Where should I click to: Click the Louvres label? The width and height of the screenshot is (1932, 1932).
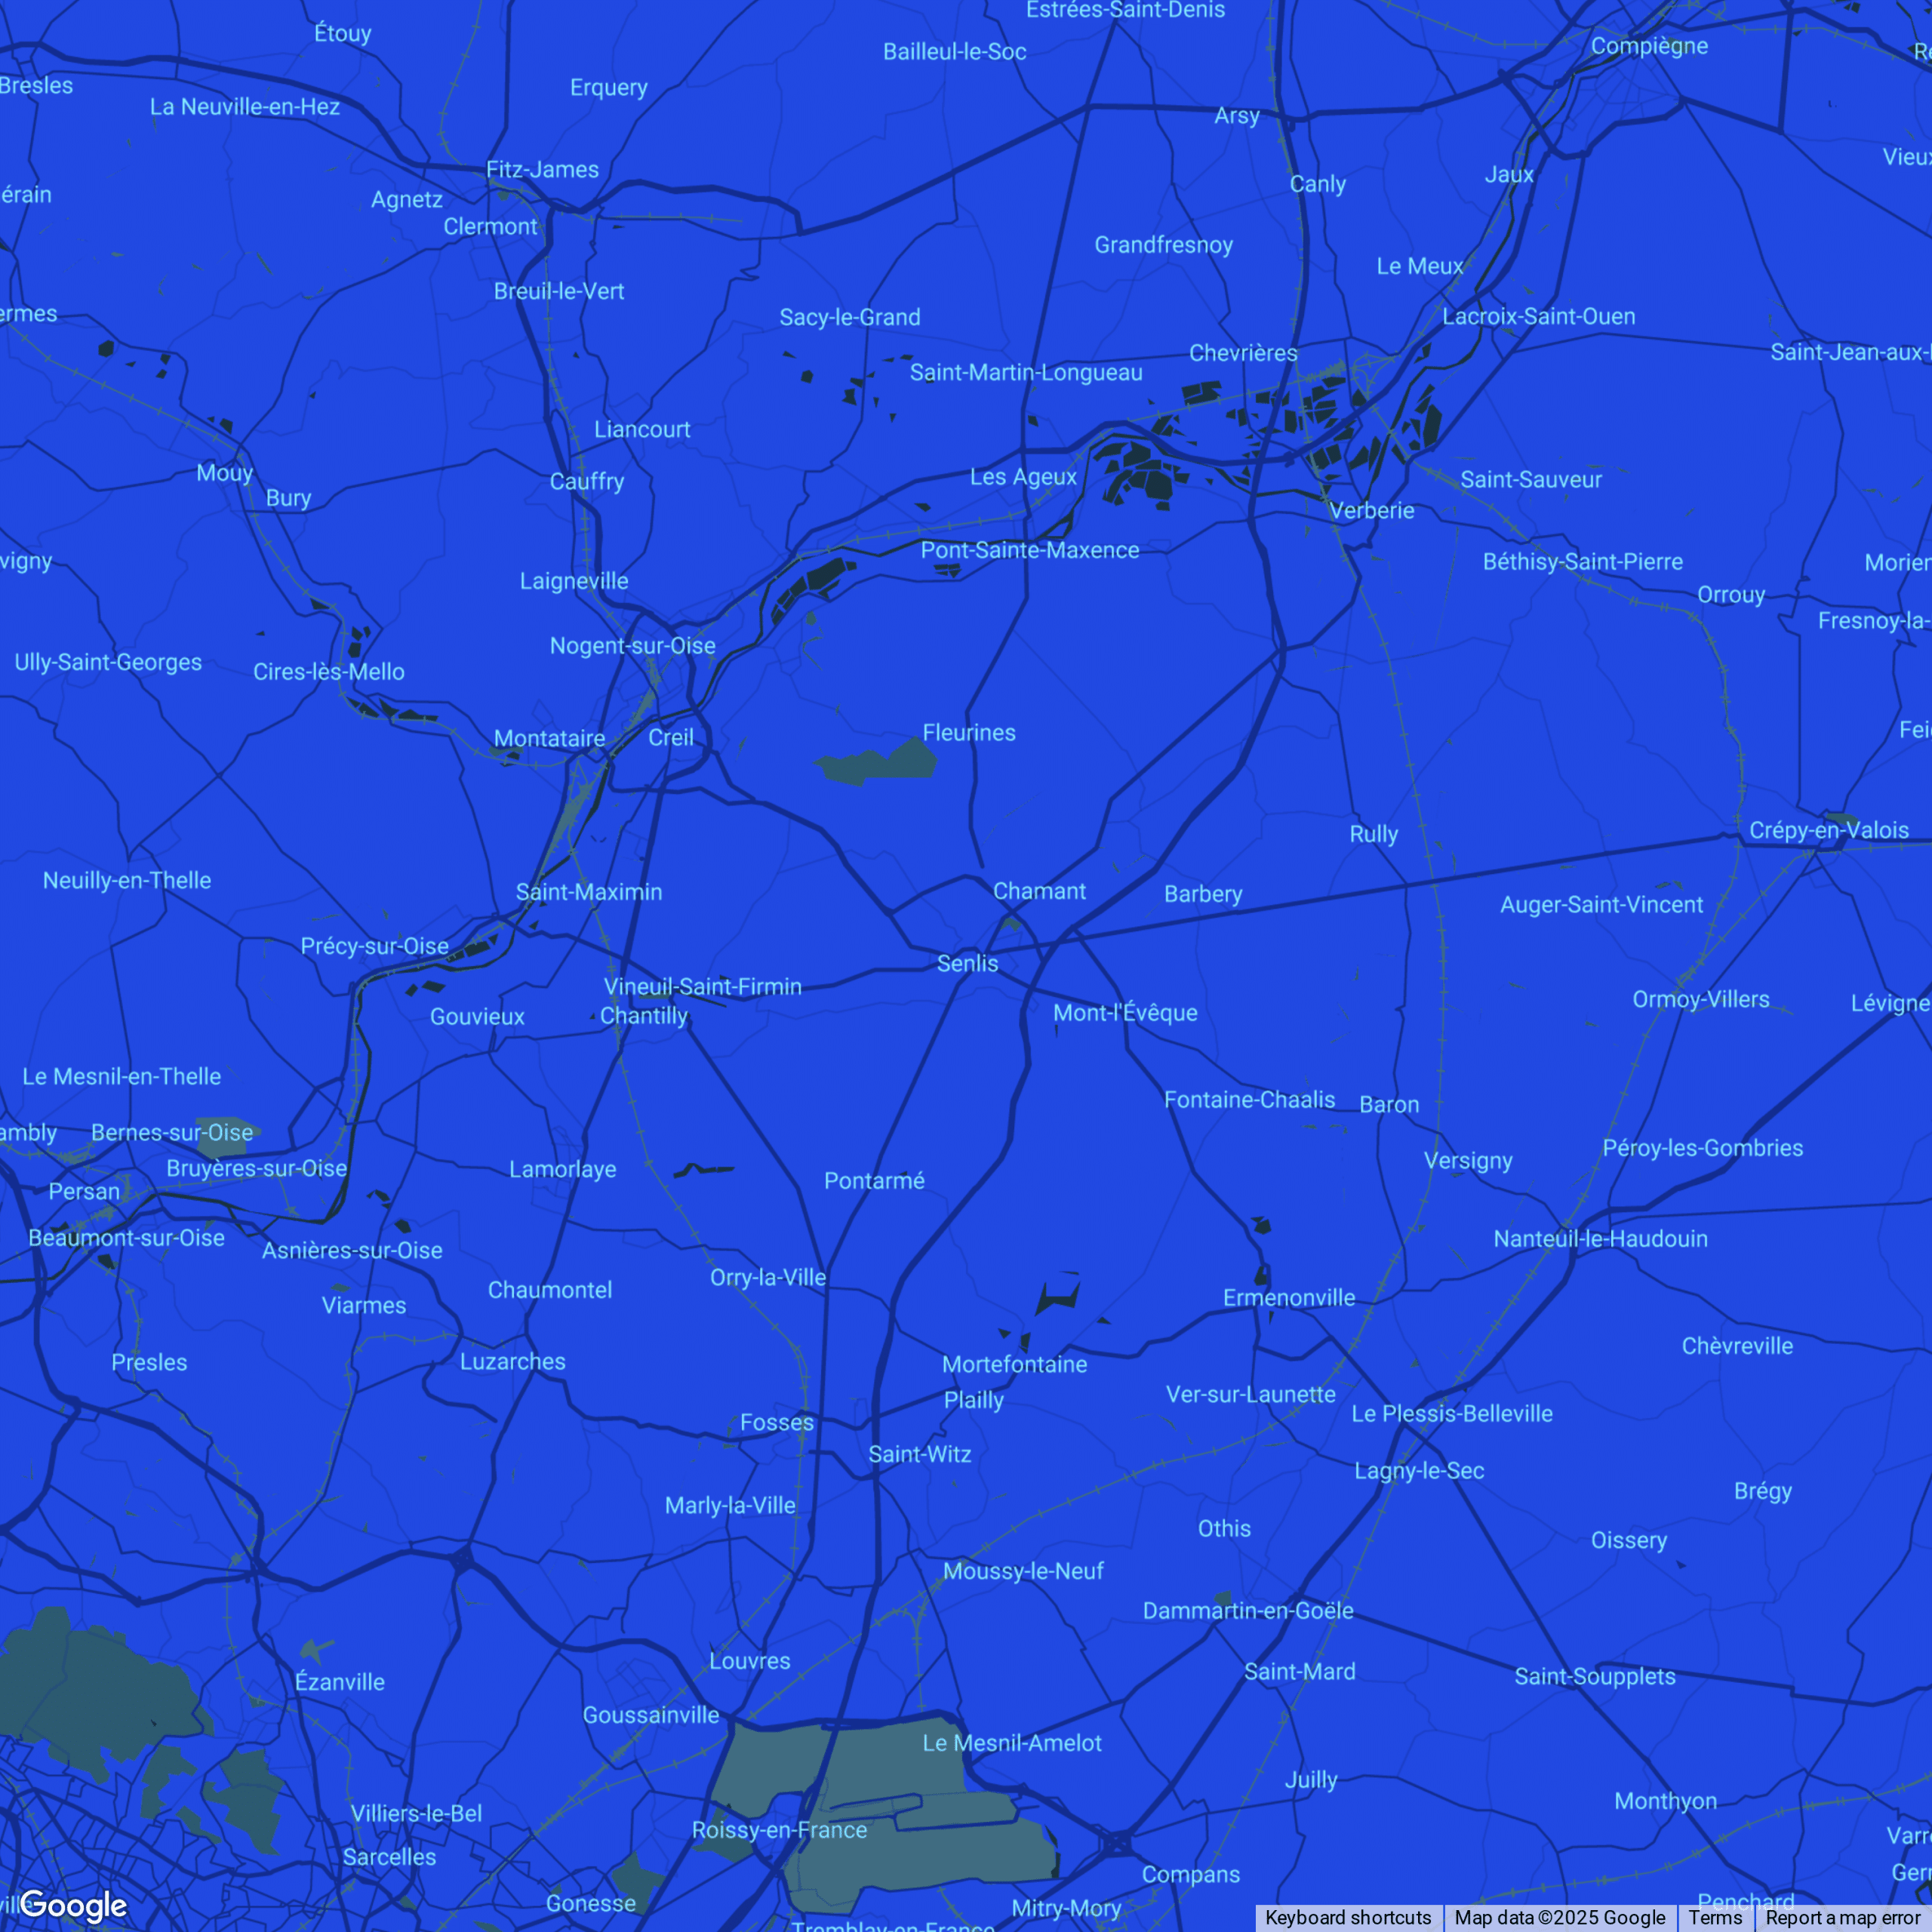(x=749, y=1661)
